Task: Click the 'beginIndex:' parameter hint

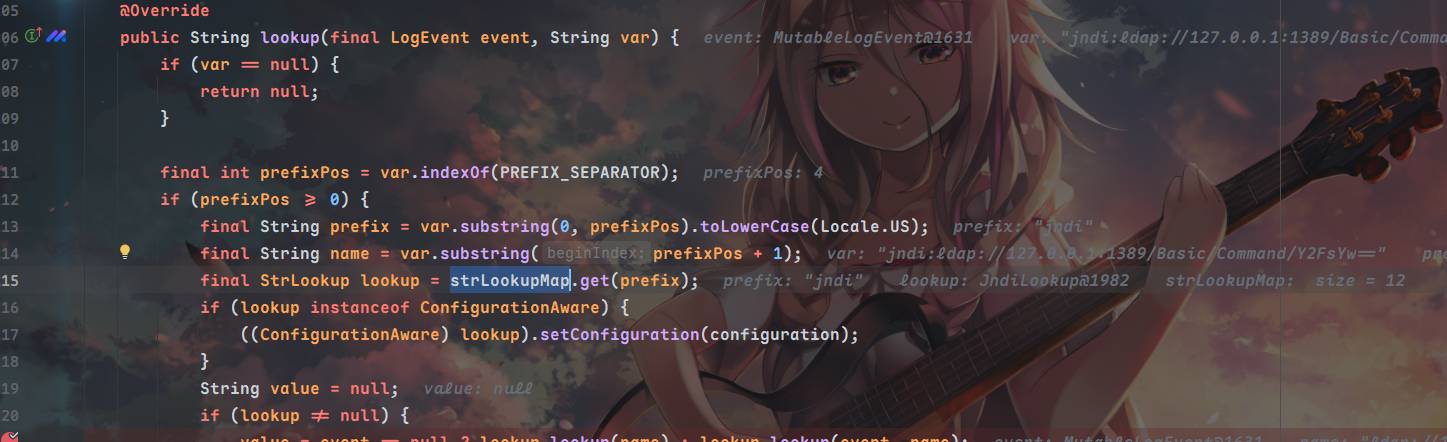Action: (x=597, y=254)
